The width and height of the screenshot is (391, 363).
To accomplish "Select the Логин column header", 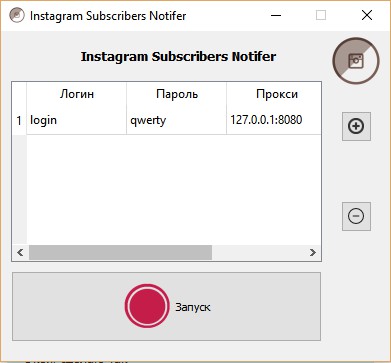I will point(77,94).
